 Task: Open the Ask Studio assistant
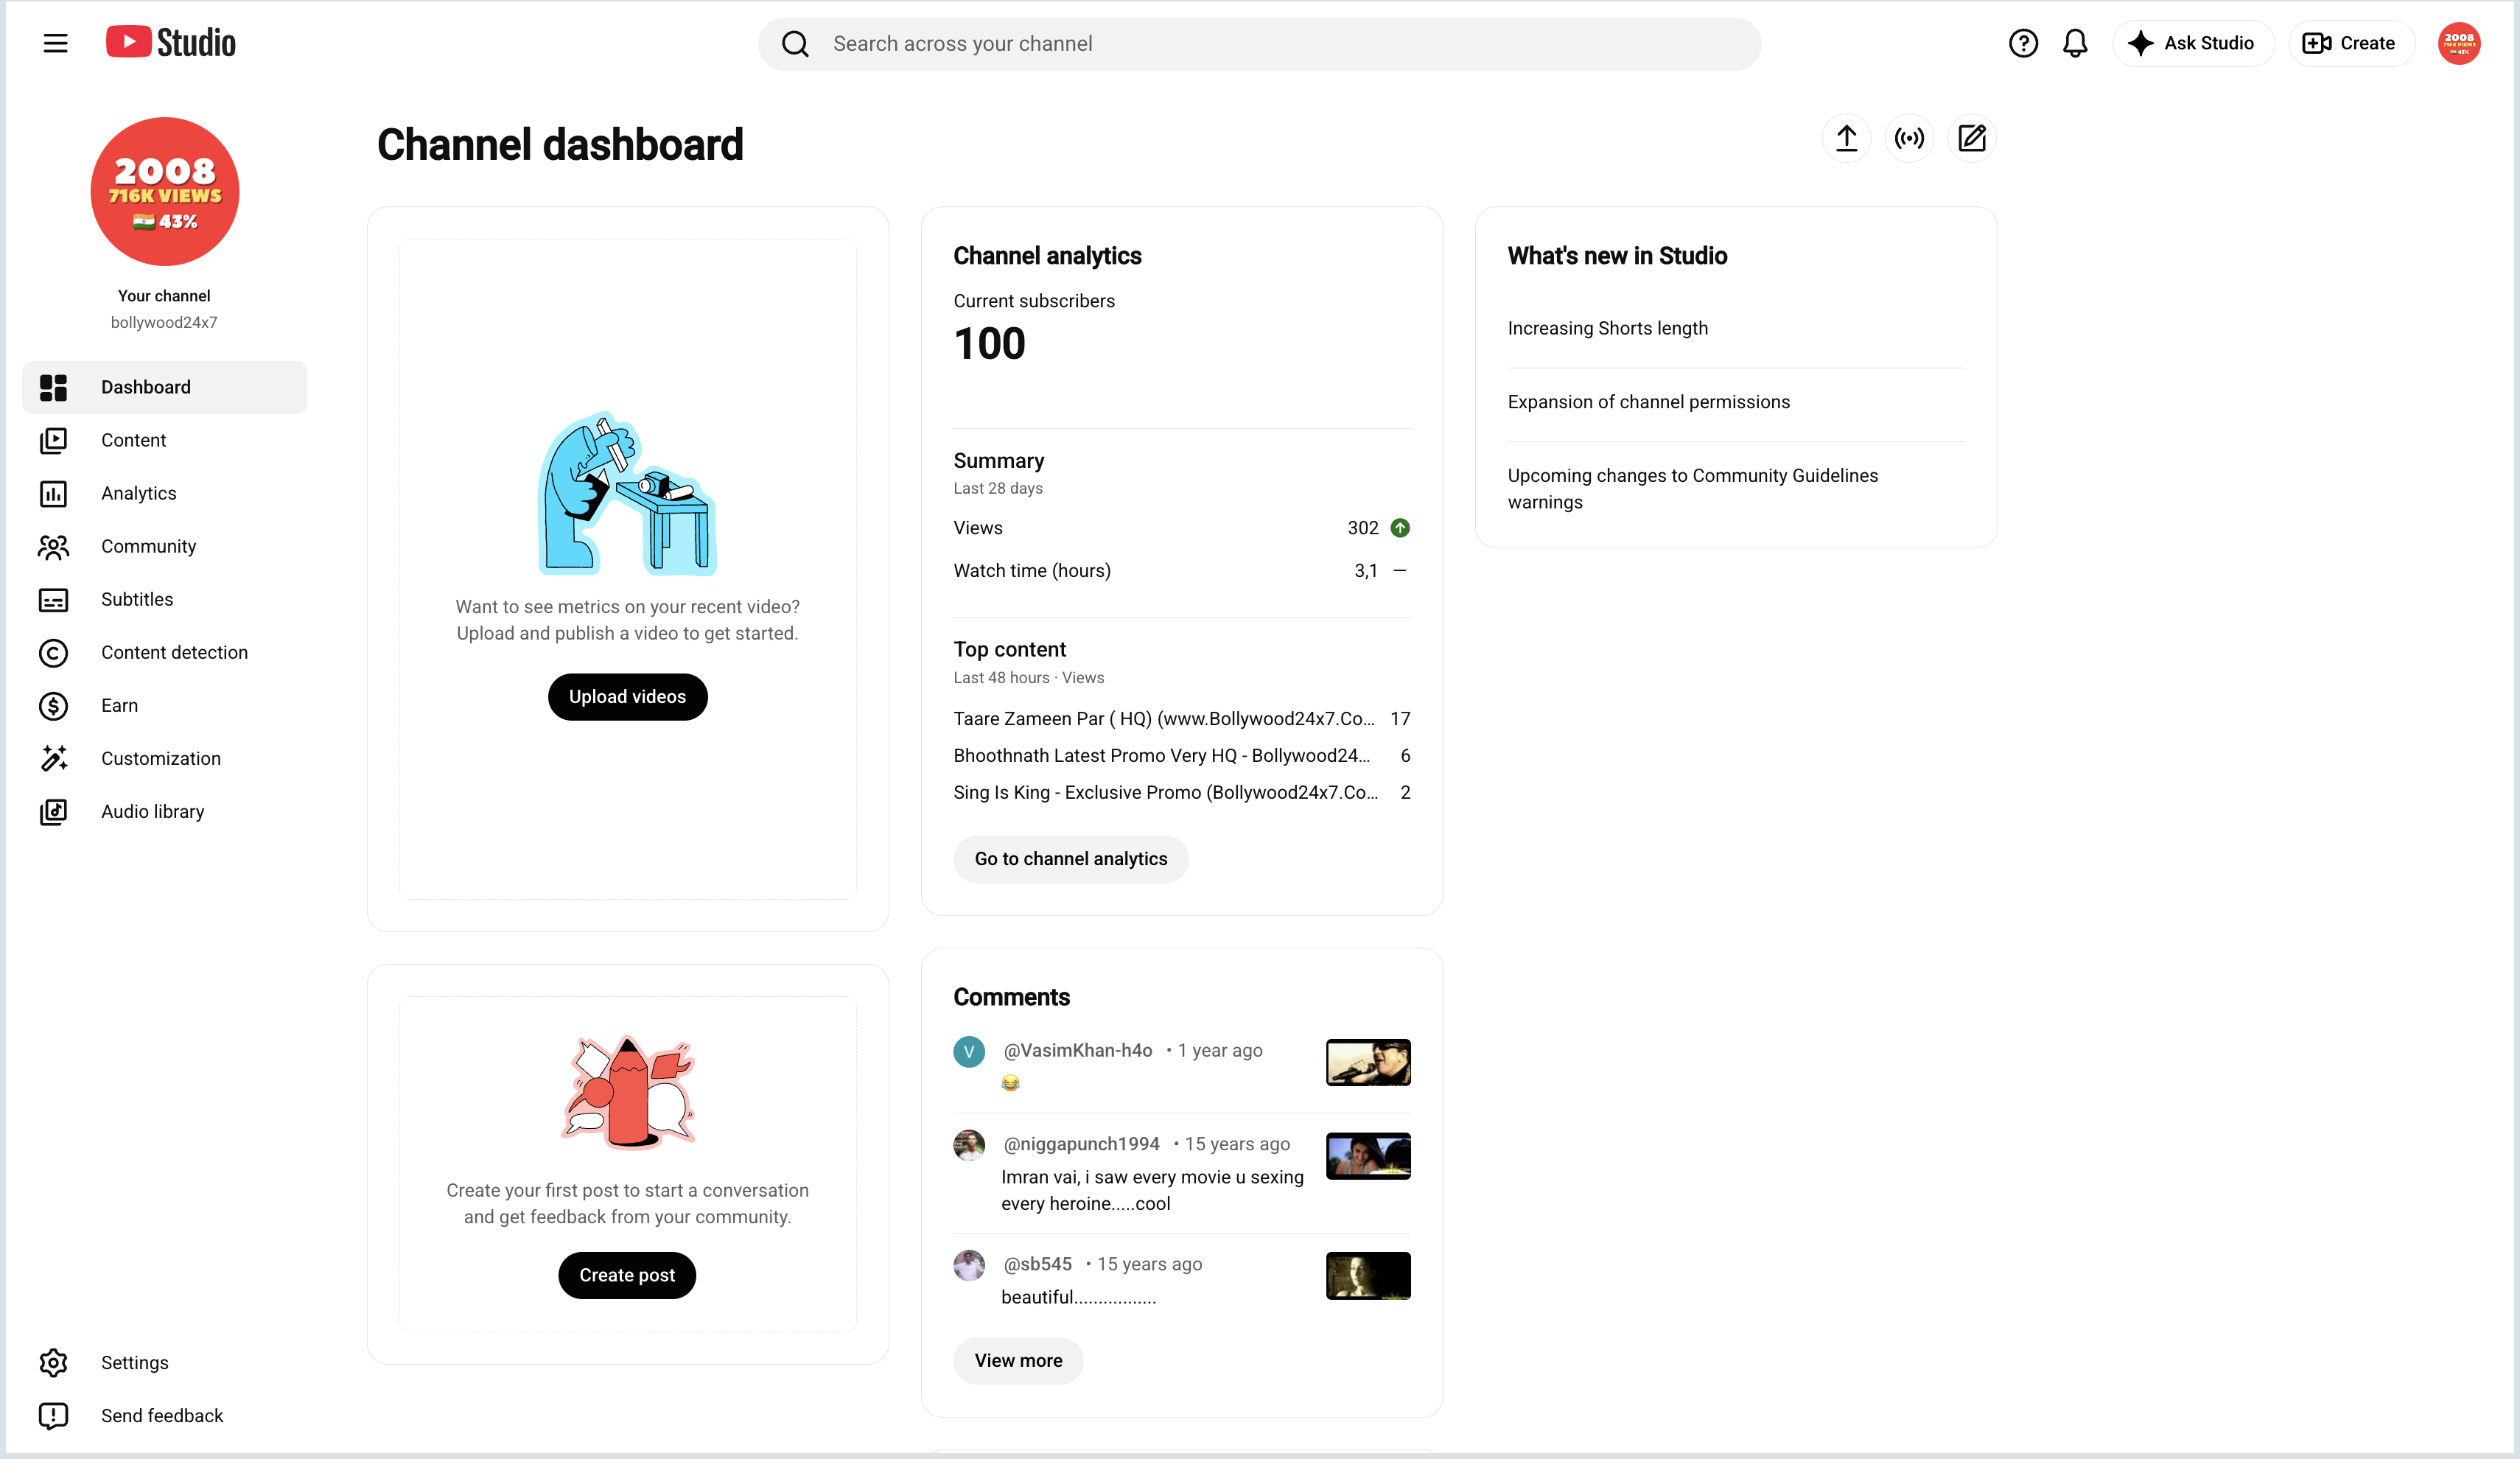2193,43
